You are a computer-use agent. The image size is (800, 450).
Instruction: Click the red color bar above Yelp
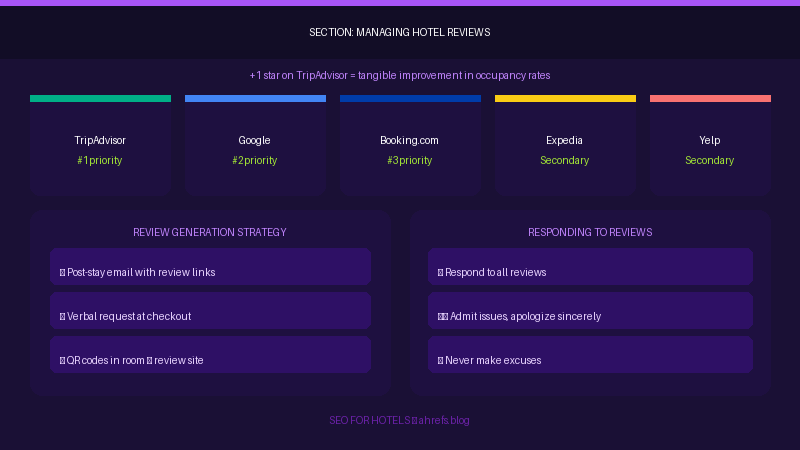point(710,98)
